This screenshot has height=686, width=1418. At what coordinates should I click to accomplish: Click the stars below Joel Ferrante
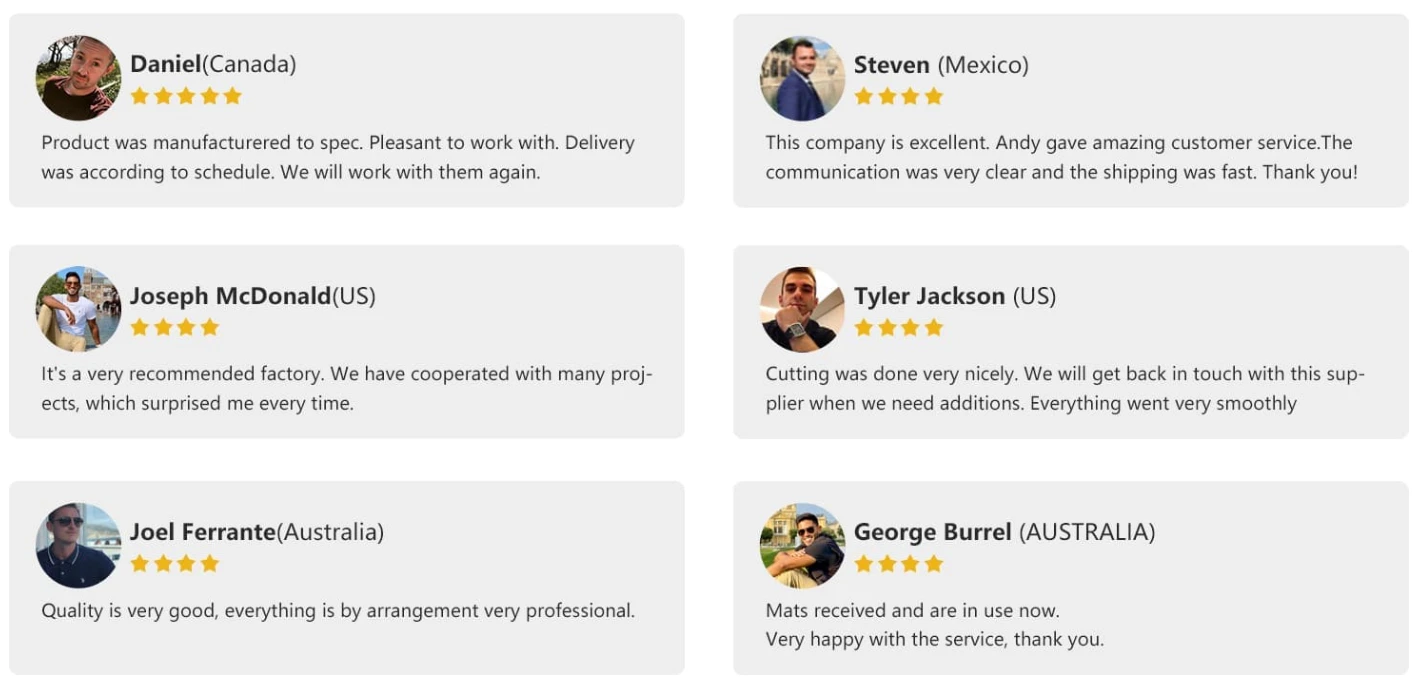(x=175, y=563)
